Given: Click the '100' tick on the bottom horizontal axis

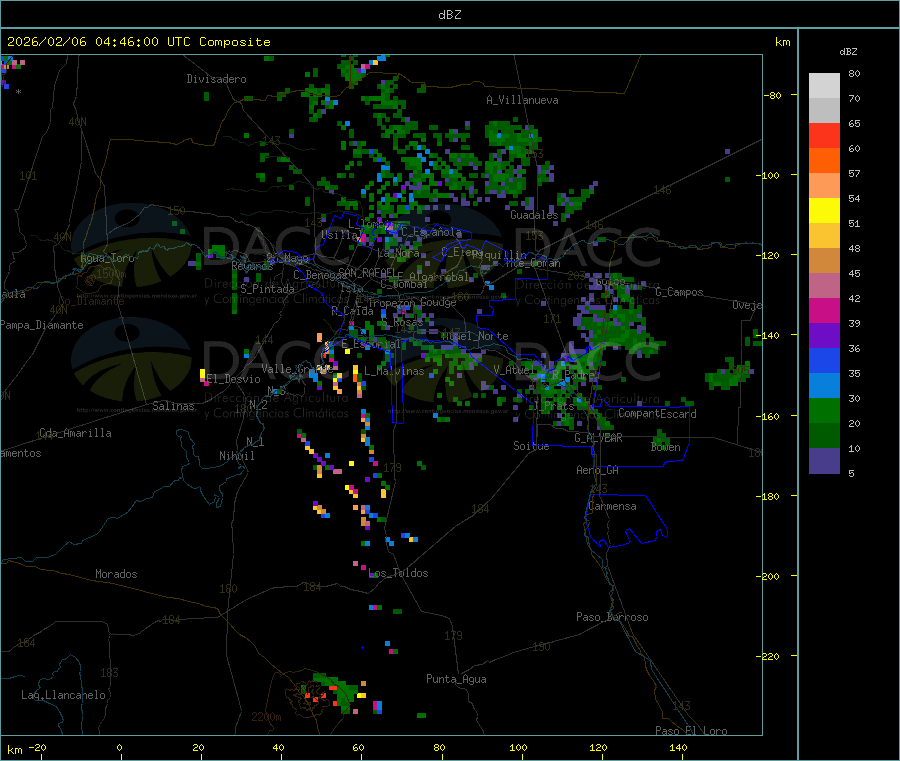Looking at the screenshot, I should click(x=518, y=747).
